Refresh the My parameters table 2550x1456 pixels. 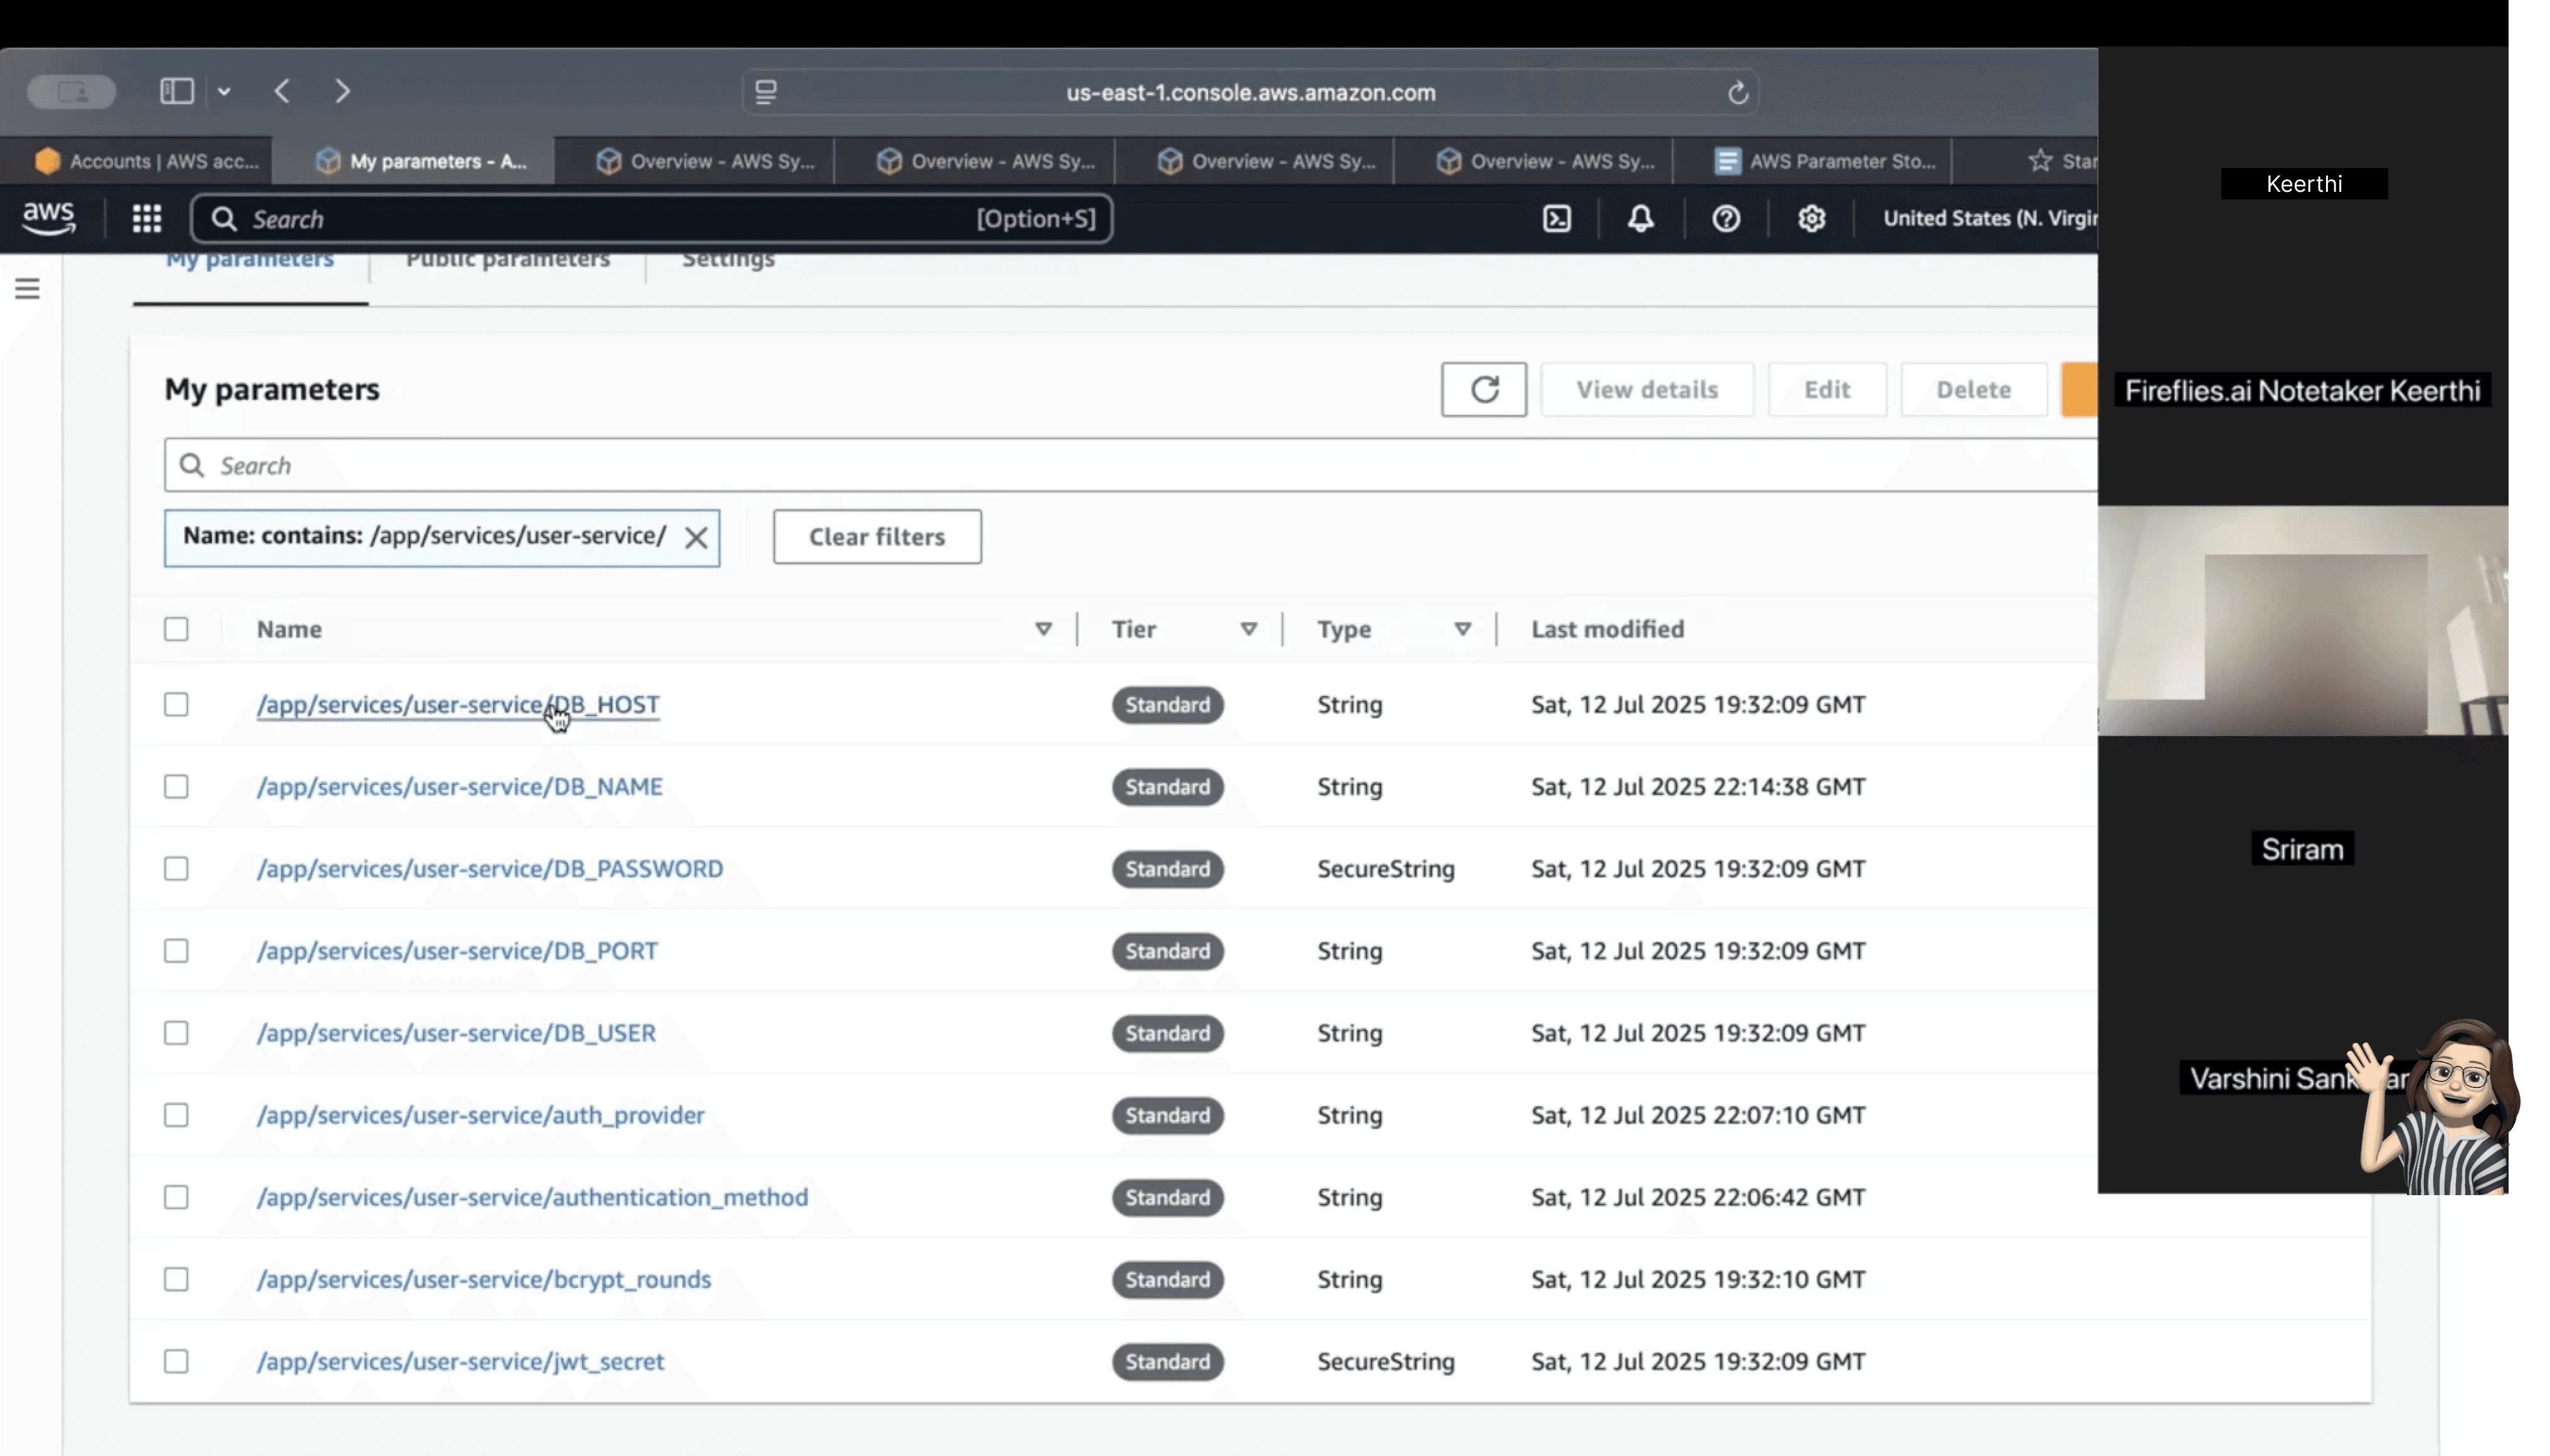tap(1483, 389)
